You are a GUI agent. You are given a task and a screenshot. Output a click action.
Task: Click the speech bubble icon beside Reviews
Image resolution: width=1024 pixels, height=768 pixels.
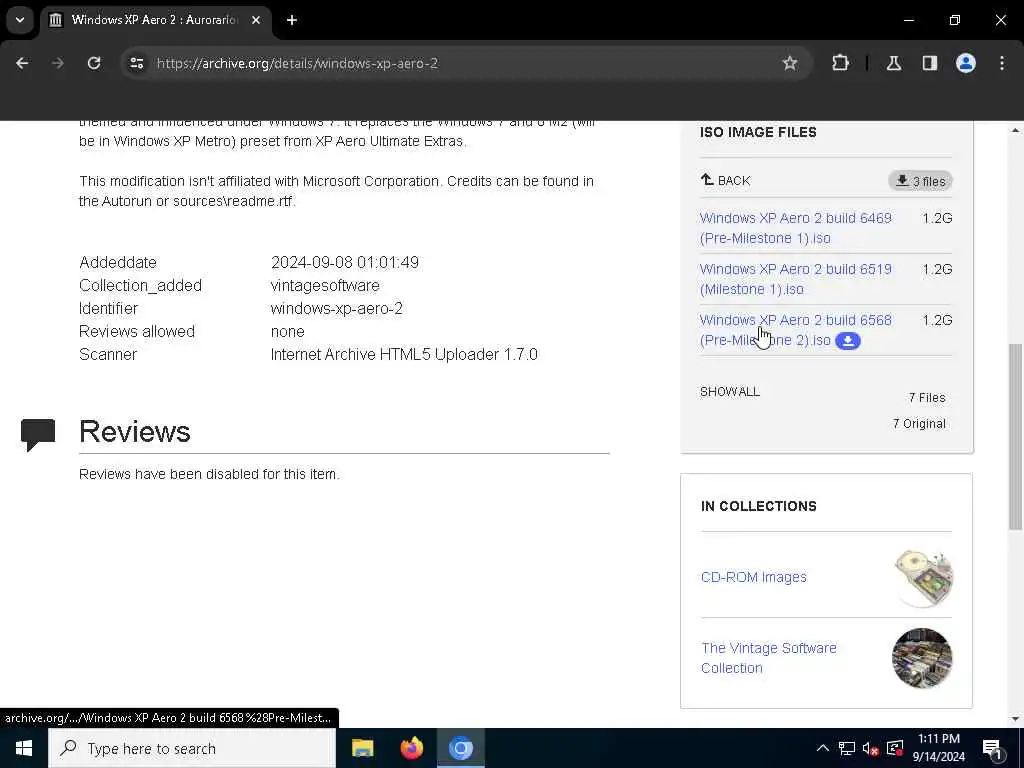38,435
